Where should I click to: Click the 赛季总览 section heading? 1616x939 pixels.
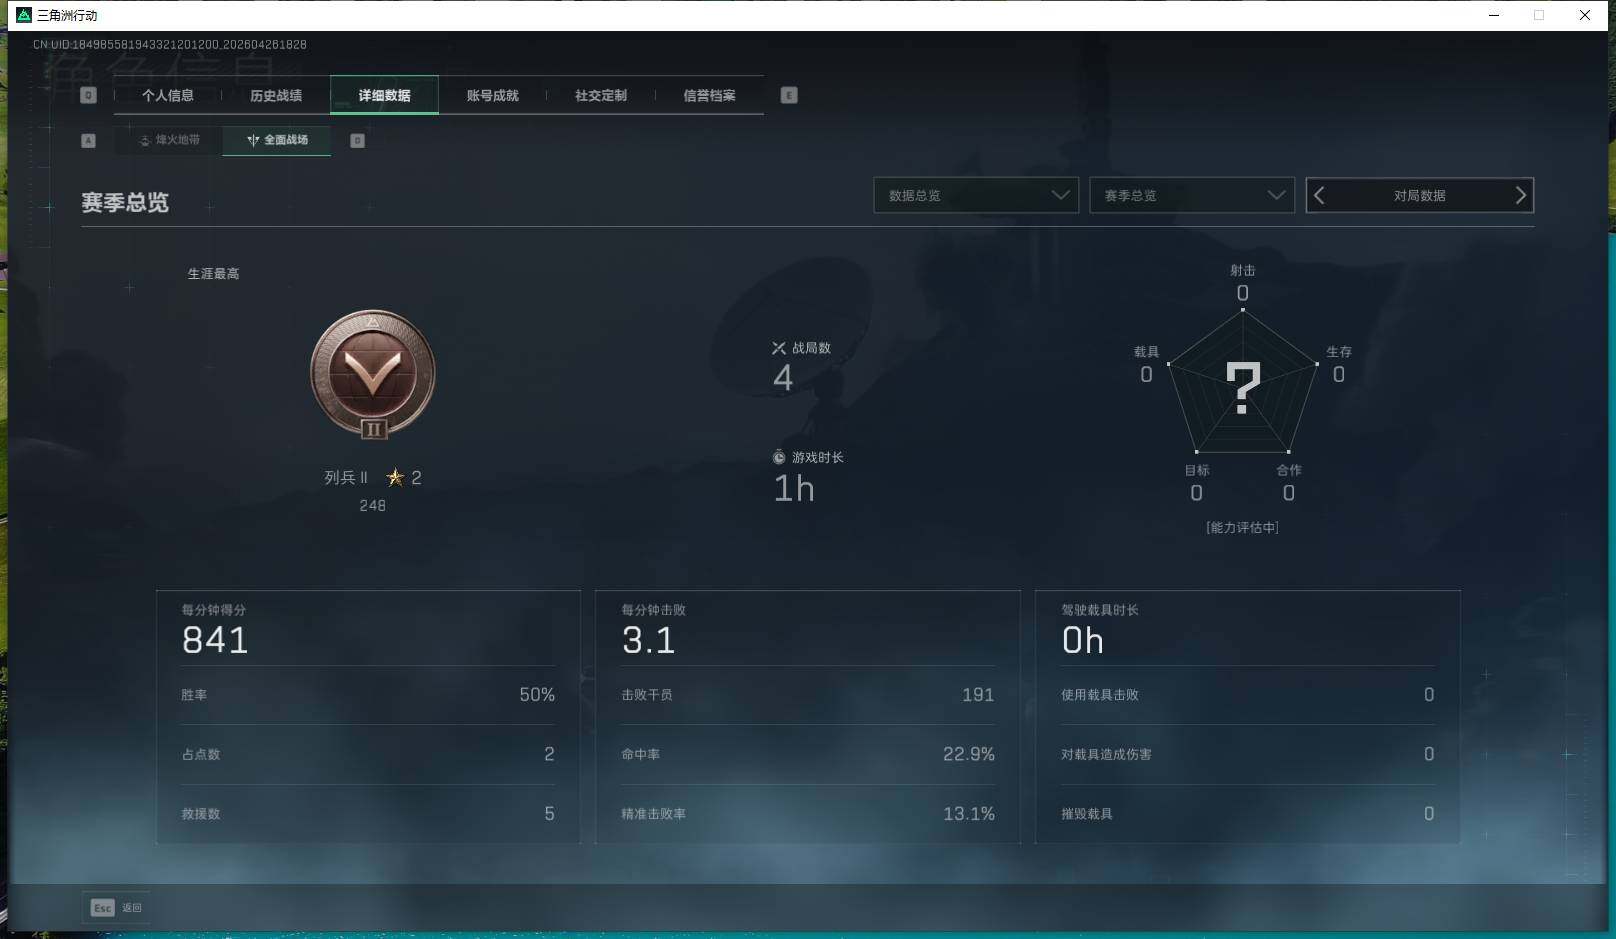point(125,203)
